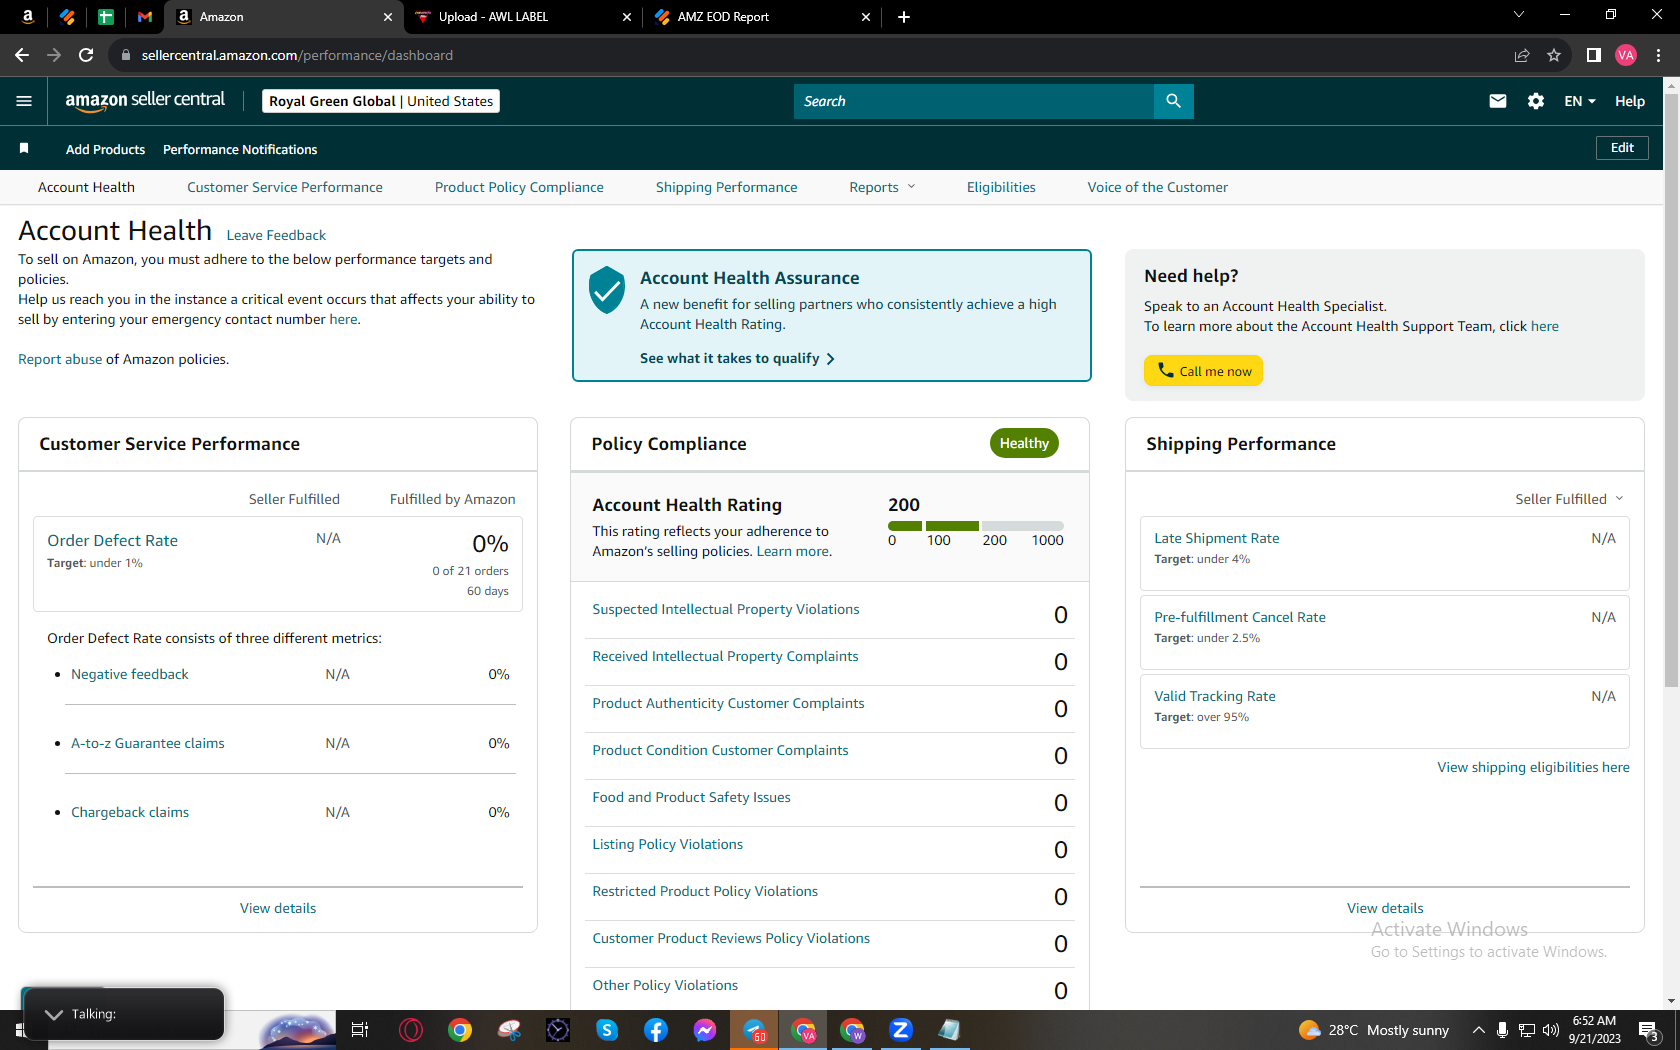The image size is (1680, 1050).
Task: Switch to the first pinned Amazon tab
Action: click(x=28, y=17)
